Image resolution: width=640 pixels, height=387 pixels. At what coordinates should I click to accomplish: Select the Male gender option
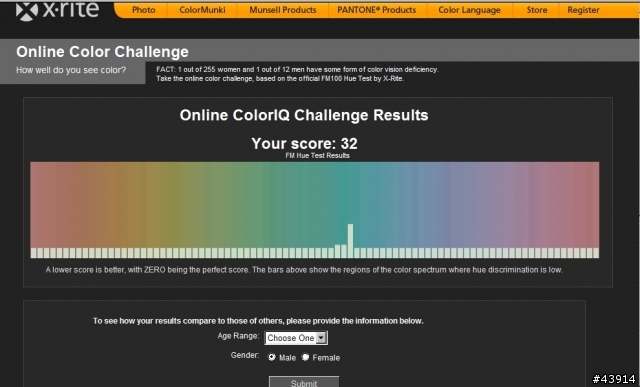[x=271, y=357]
